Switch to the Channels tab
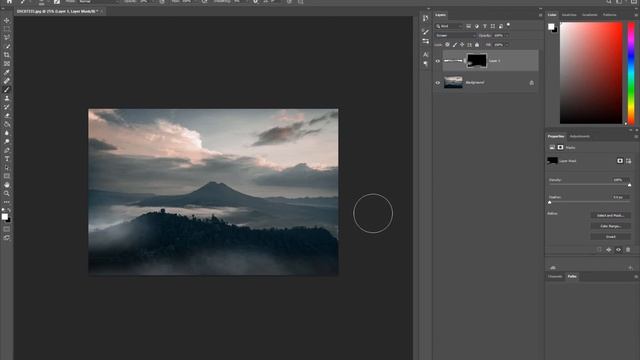The width and height of the screenshot is (640, 360). (x=555, y=277)
